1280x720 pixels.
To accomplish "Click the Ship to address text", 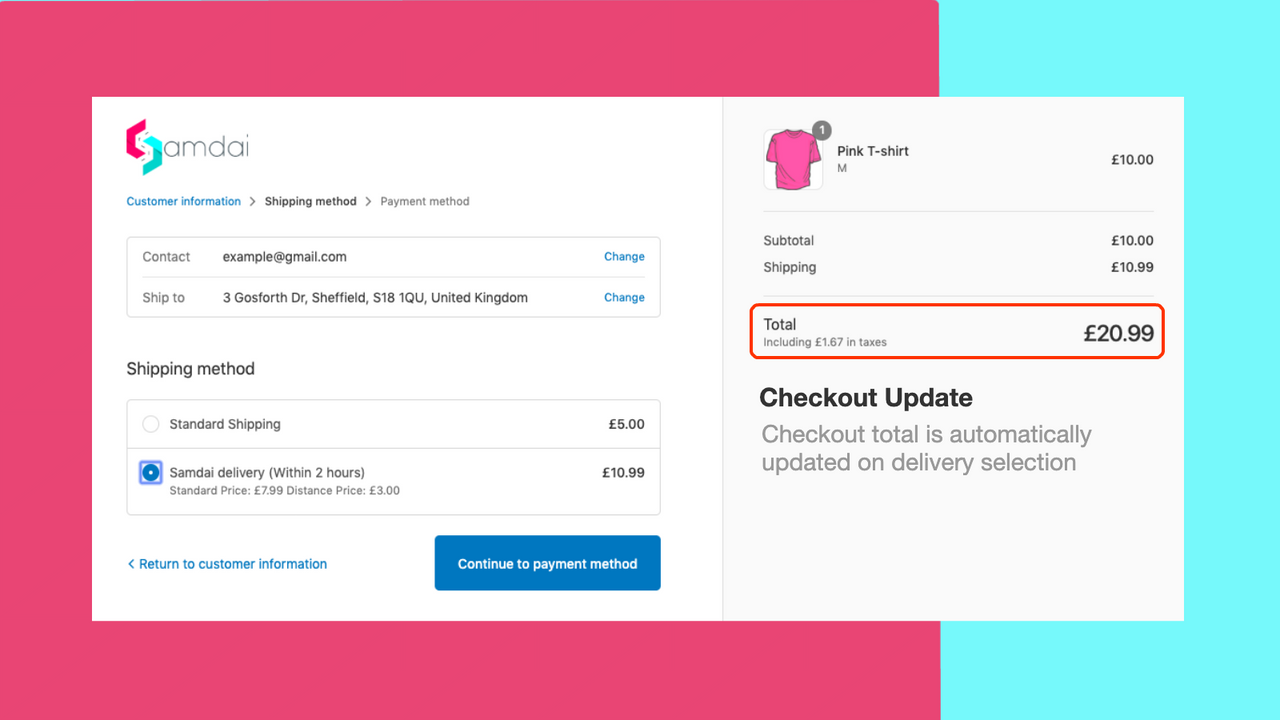I will click(375, 297).
